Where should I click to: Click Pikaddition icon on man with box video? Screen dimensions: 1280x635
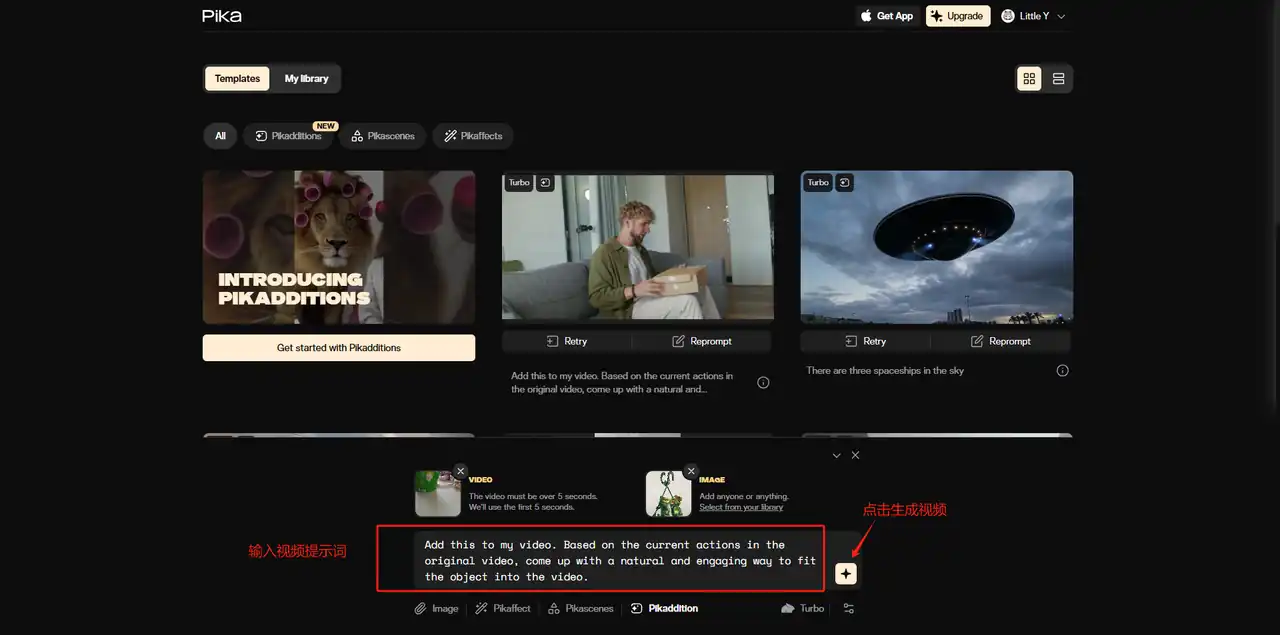click(545, 183)
